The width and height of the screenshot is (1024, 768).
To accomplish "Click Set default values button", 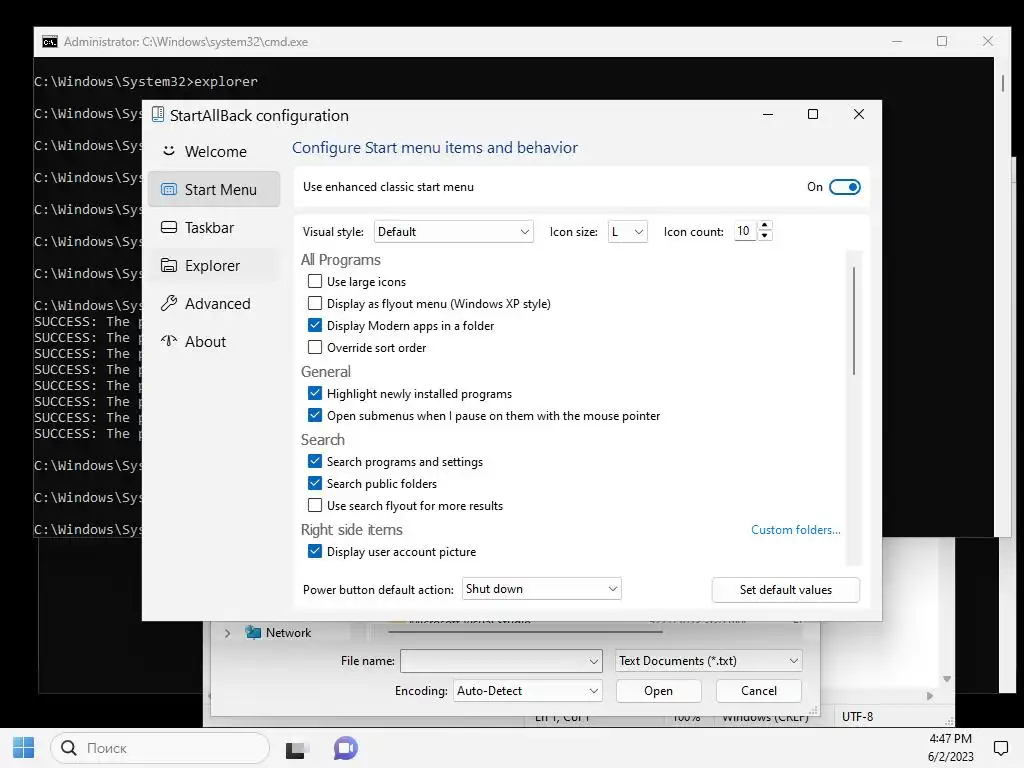I will pos(786,590).
